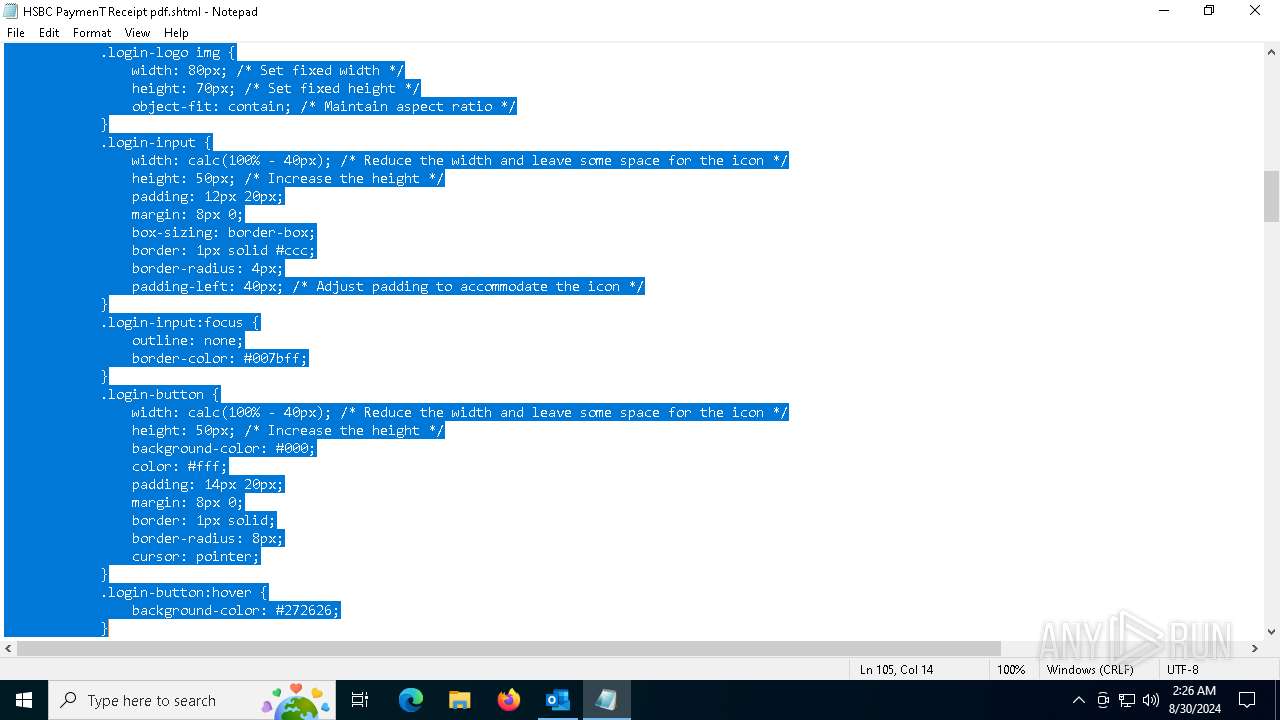Viewport: 1280px width, 720px height.
Task: Click the horizontal scrollbar thumb
Action: (x=509, y=648)
